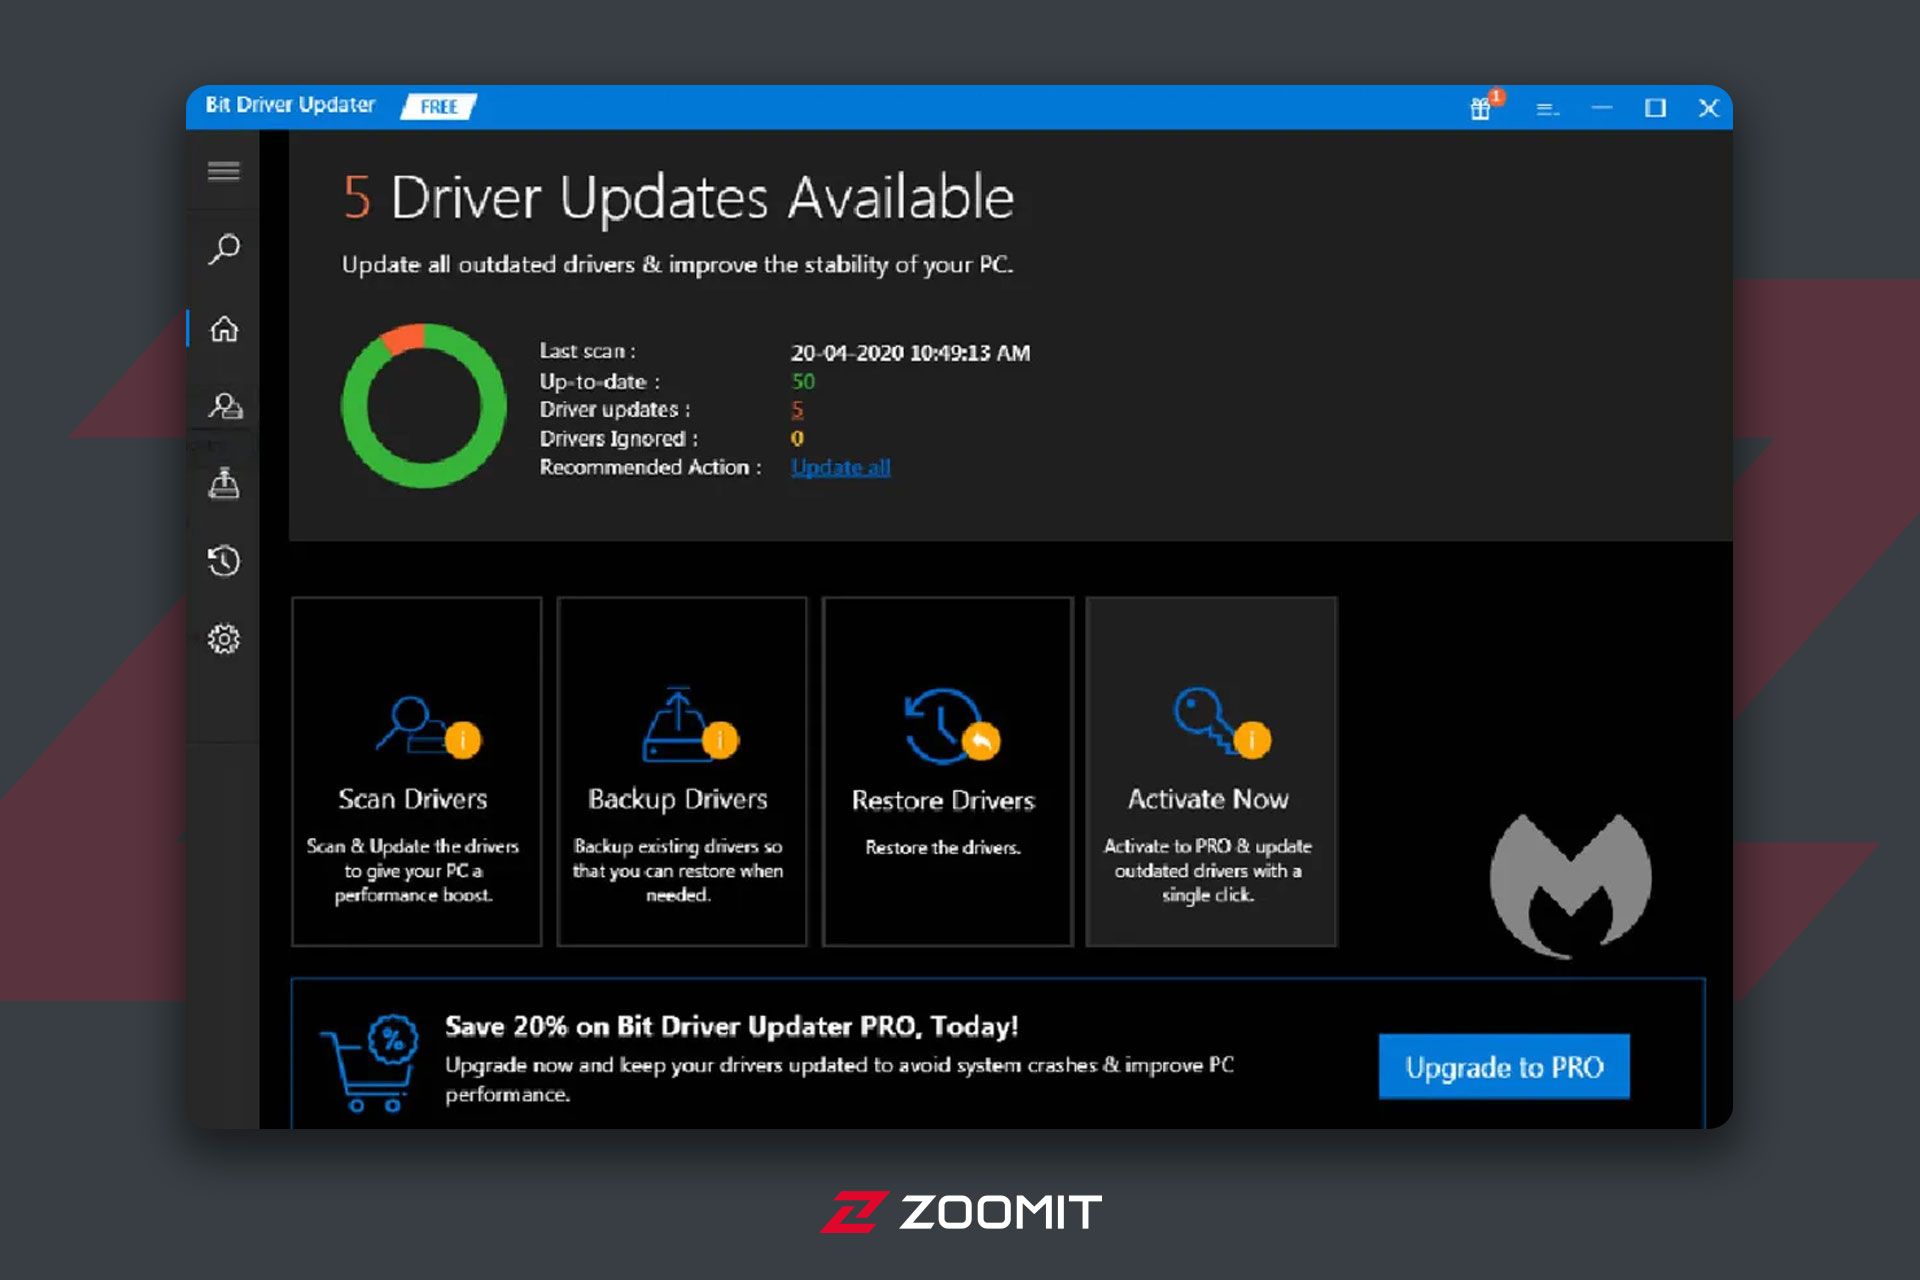This screenshot has height=1280, width=1920.
Task: Close the Bit Driver Updater window
Action: click(x=1708, y=107)
